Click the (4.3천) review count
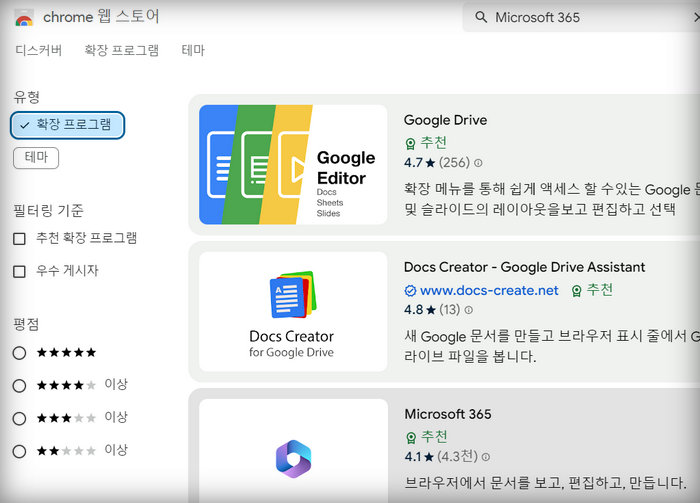The width and height of the screenshot is (700, 503). click(458, 457)
